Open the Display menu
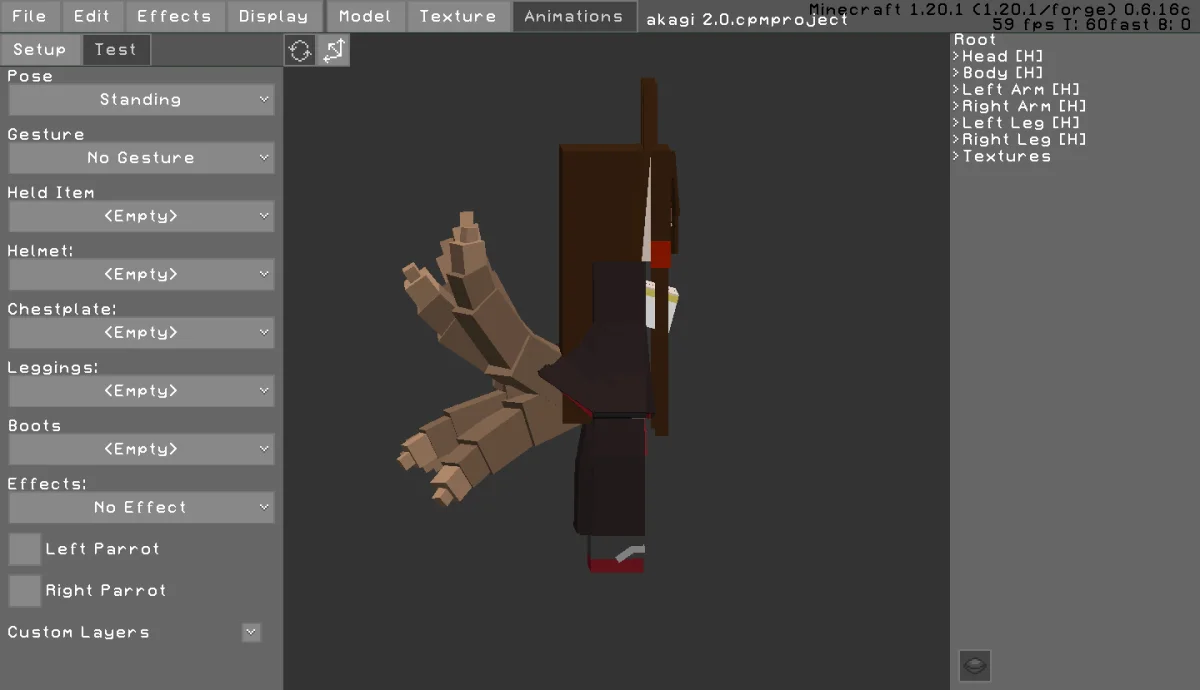The height and width of the screenshot is (690, 1200). [274, 16]
